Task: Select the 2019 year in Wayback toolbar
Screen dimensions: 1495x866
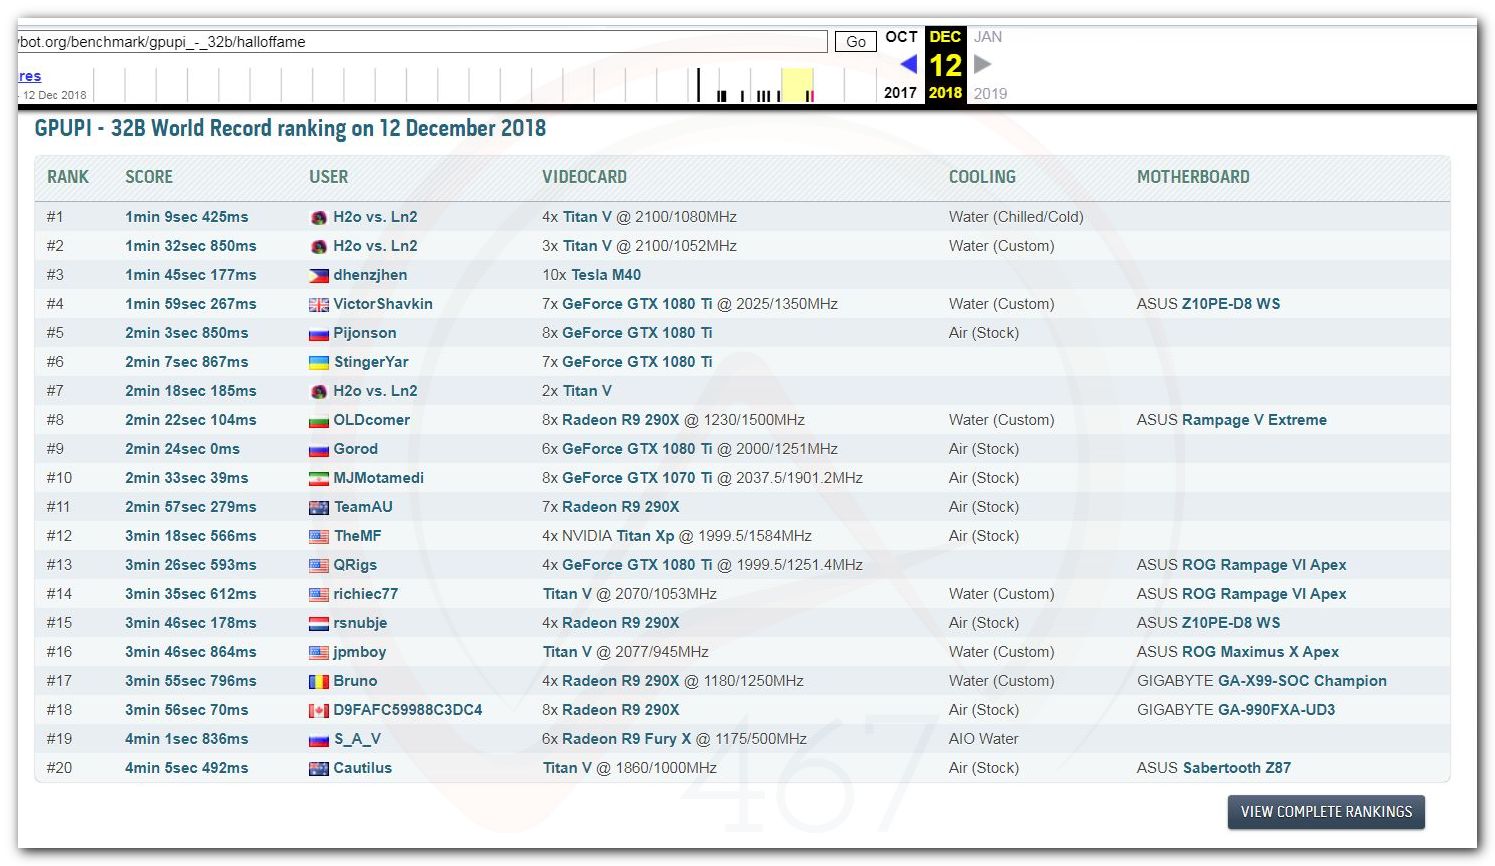Action: 990,93
